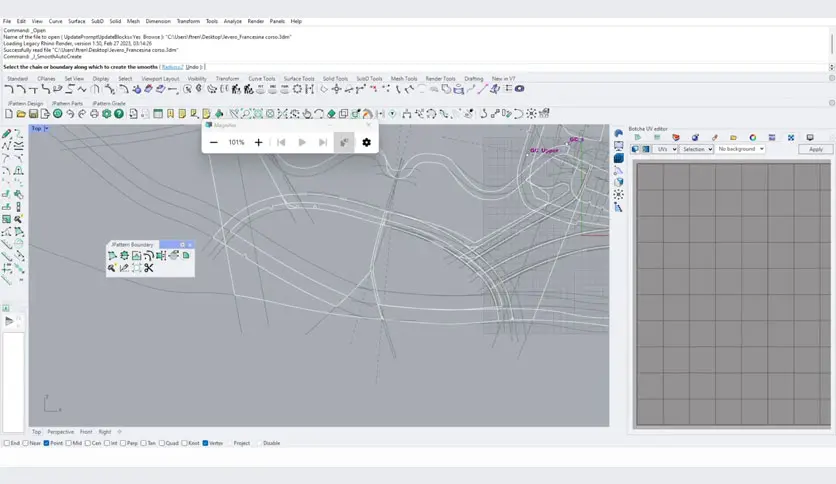Click the monitor icon in UV editor toolbar

(x=810, y=138)
